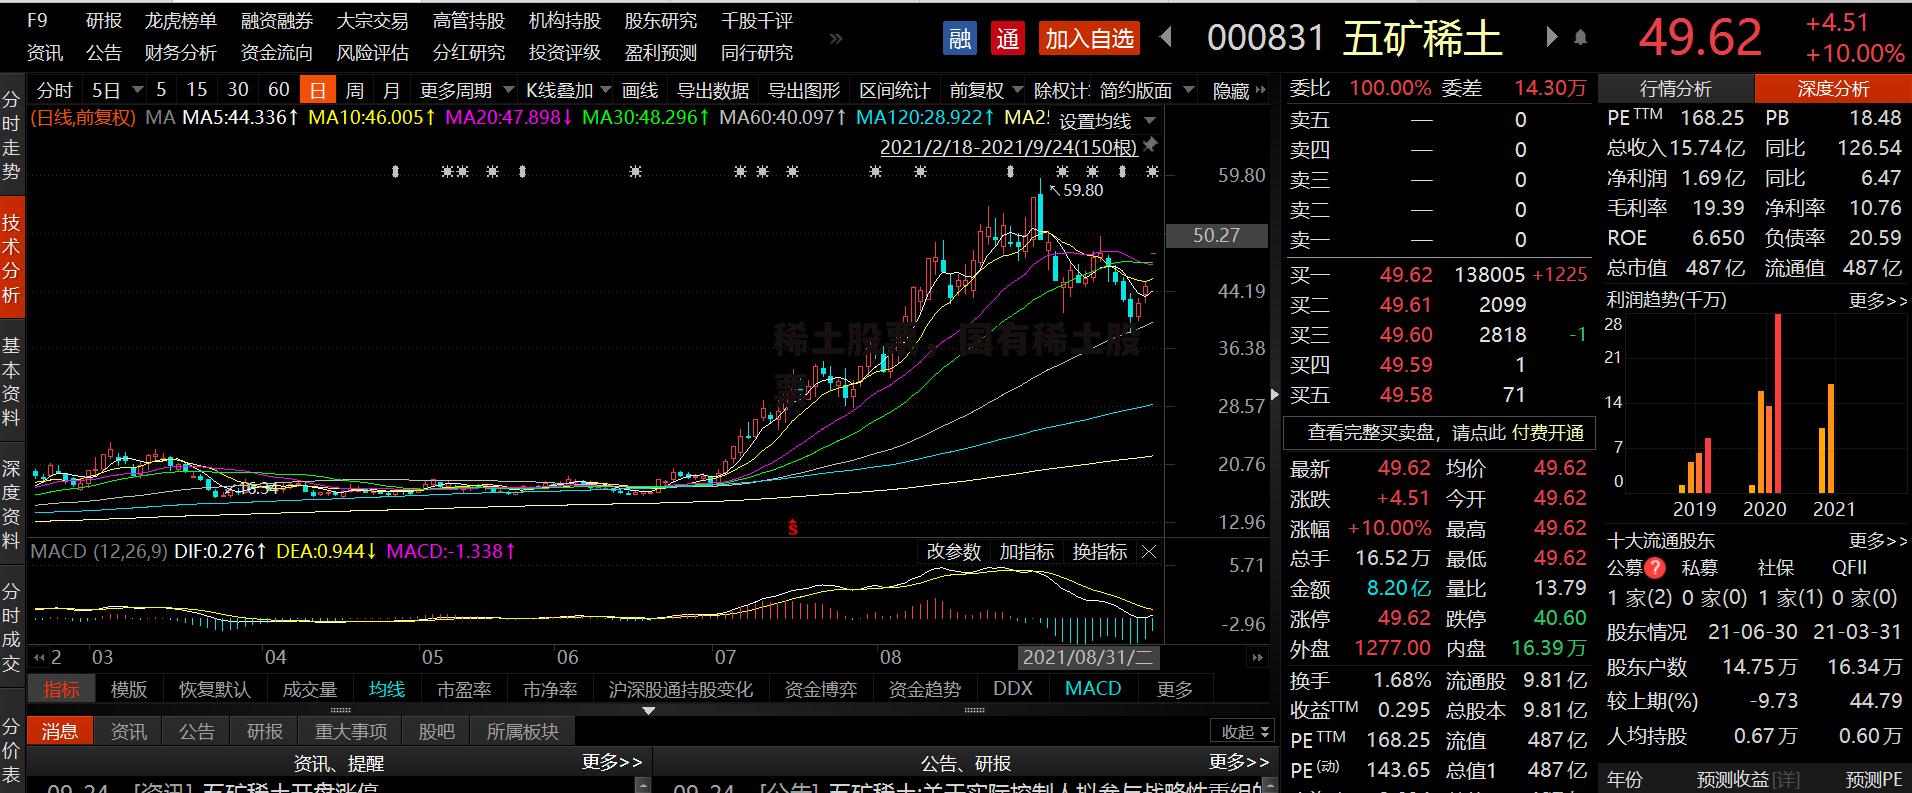Open 更多 indicators list
Viewport: 1912px width, 793px height.
click(x=1175, y=689)
